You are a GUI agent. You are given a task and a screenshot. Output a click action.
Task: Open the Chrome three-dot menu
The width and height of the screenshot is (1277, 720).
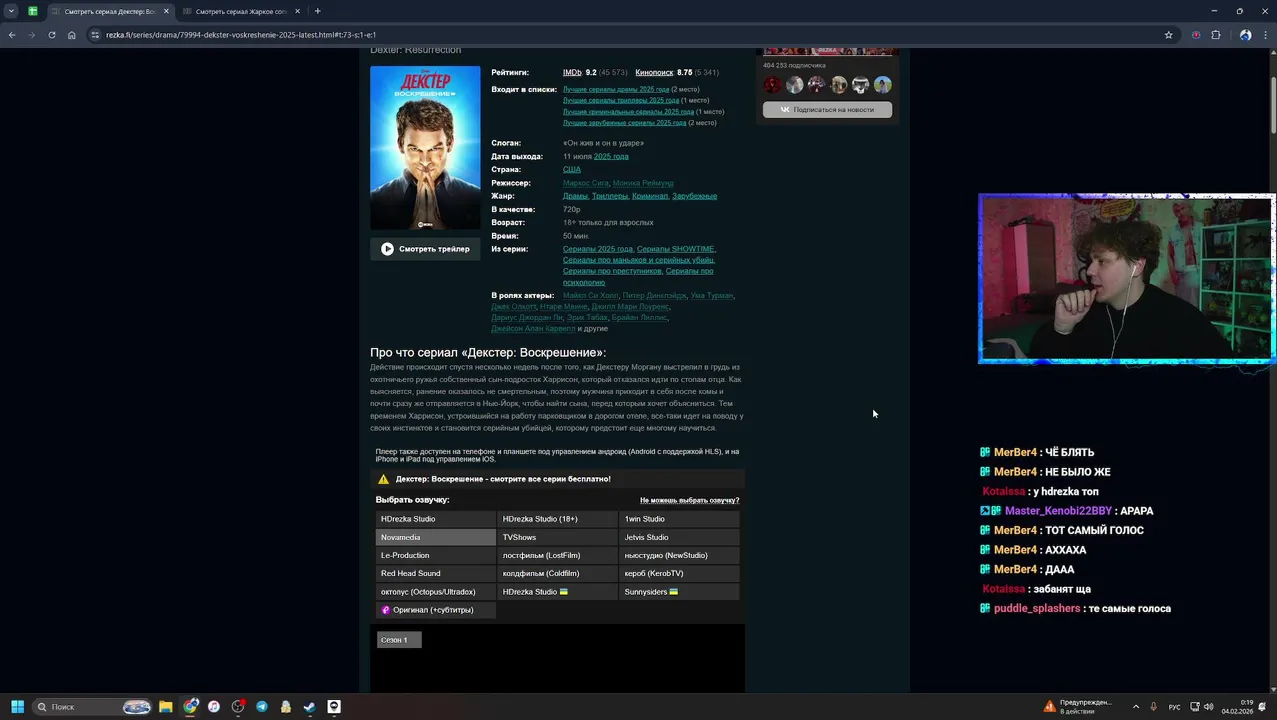1265,35
